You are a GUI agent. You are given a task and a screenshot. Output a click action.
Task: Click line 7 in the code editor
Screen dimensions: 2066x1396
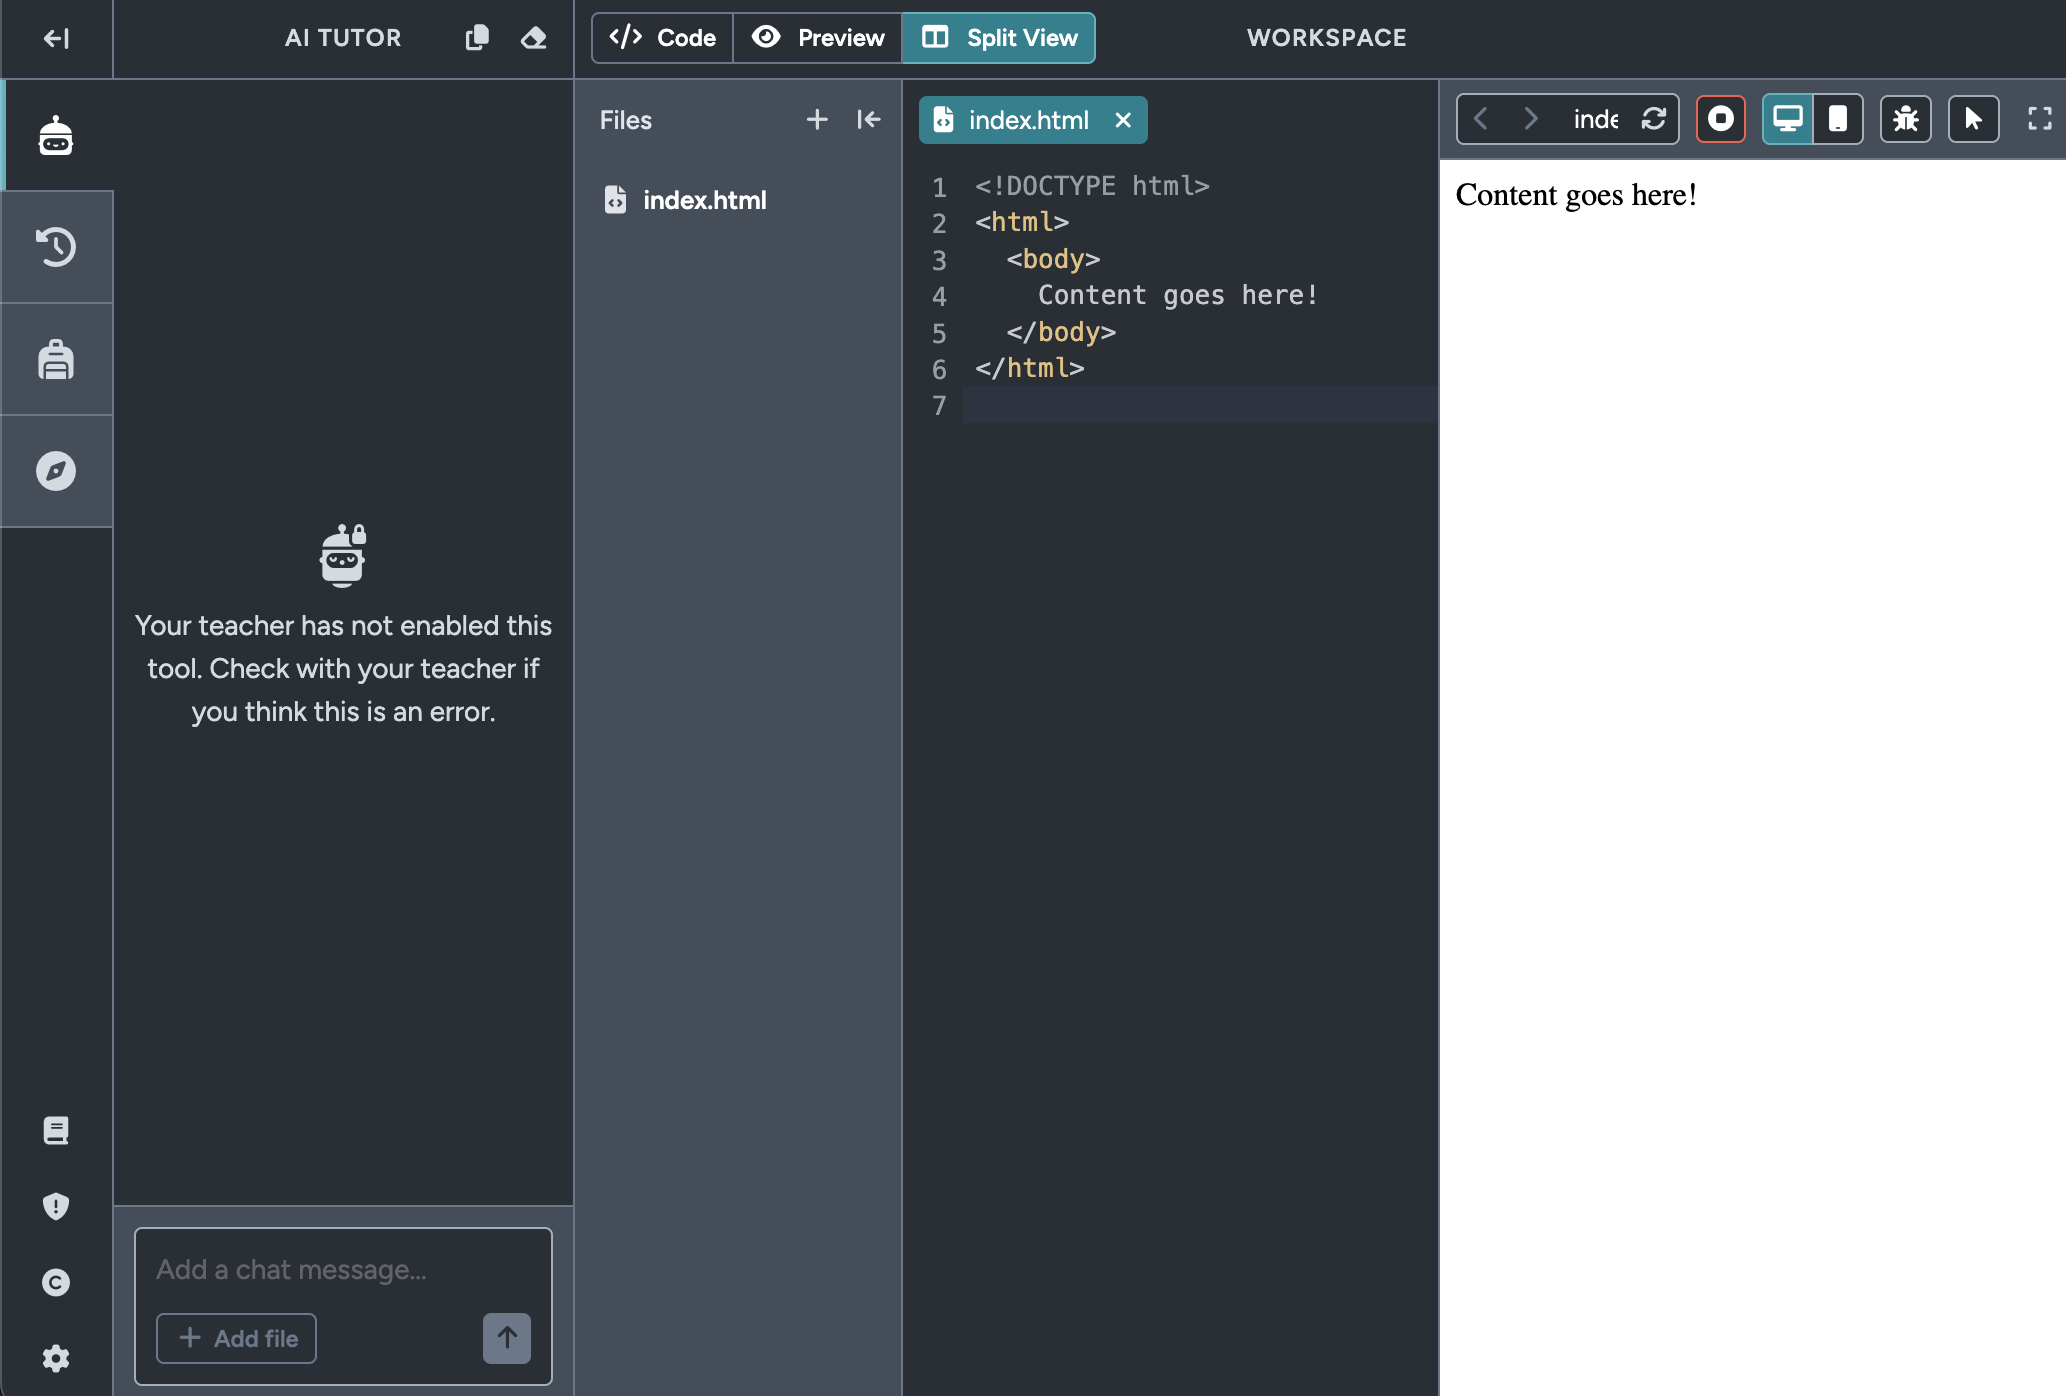pos(1199,405)
